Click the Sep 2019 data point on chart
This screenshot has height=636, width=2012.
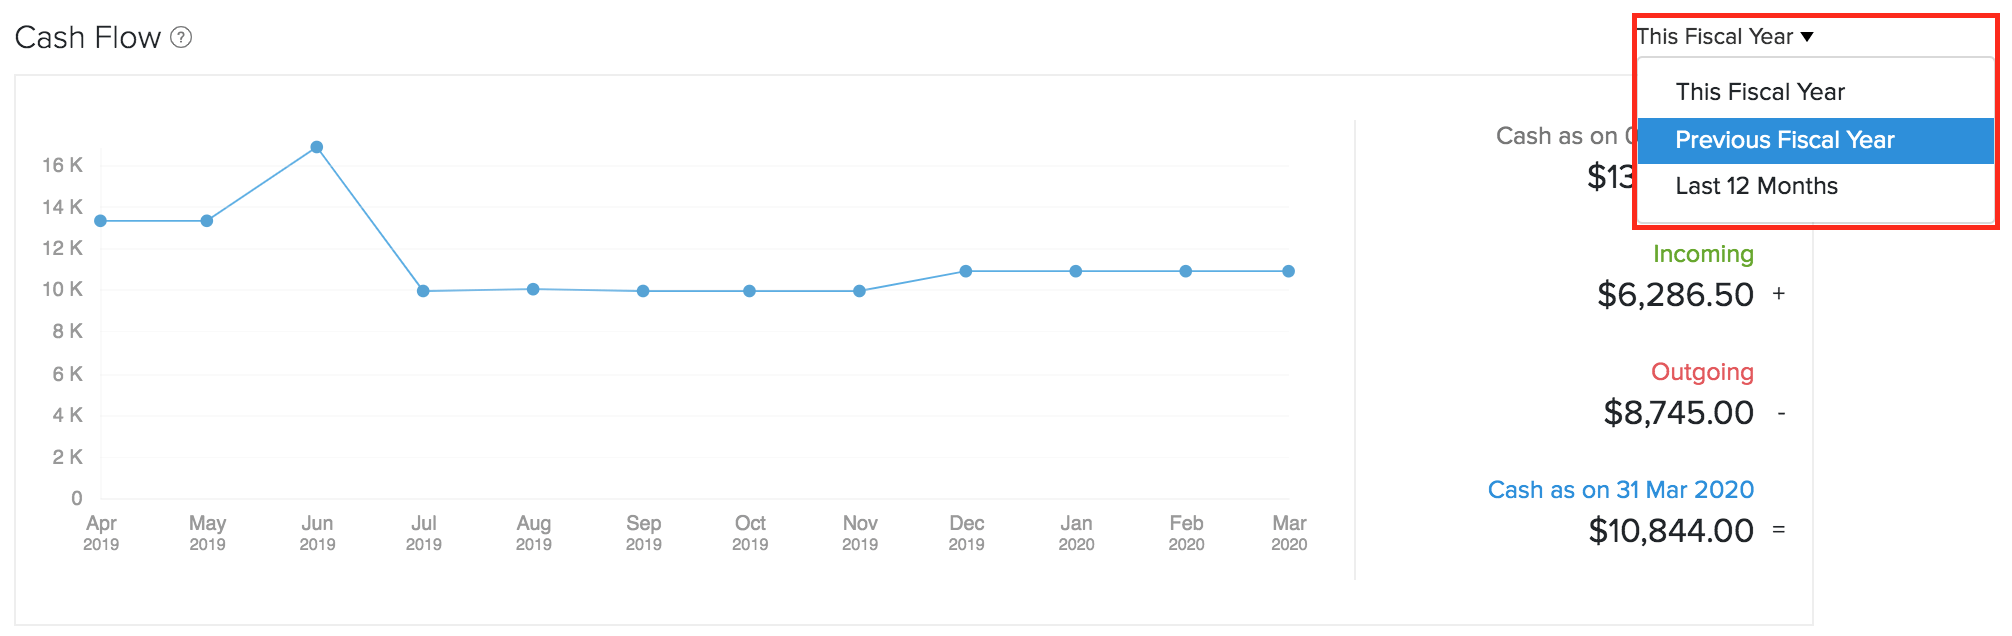click(x=643, y=291)
